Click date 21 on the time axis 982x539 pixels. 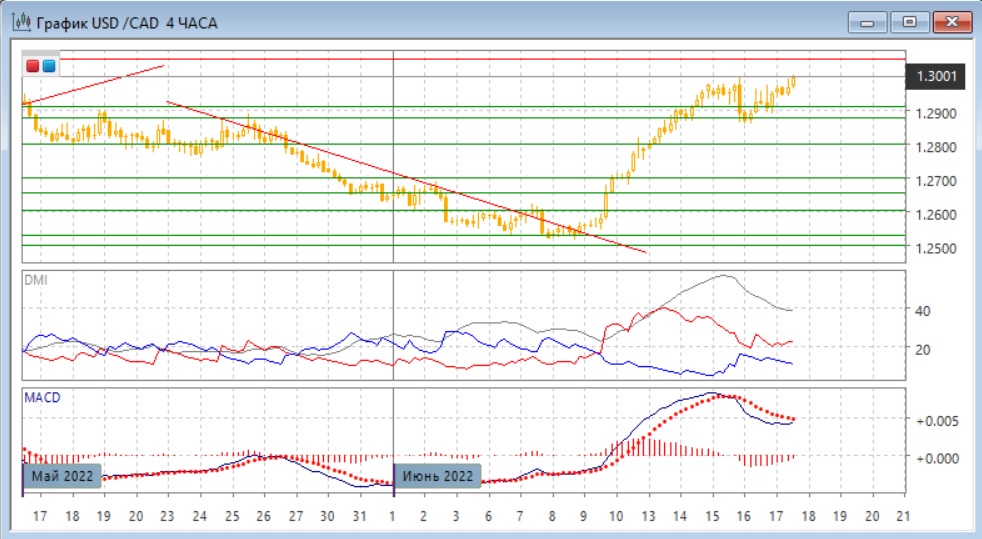click(x=903, y=517)
